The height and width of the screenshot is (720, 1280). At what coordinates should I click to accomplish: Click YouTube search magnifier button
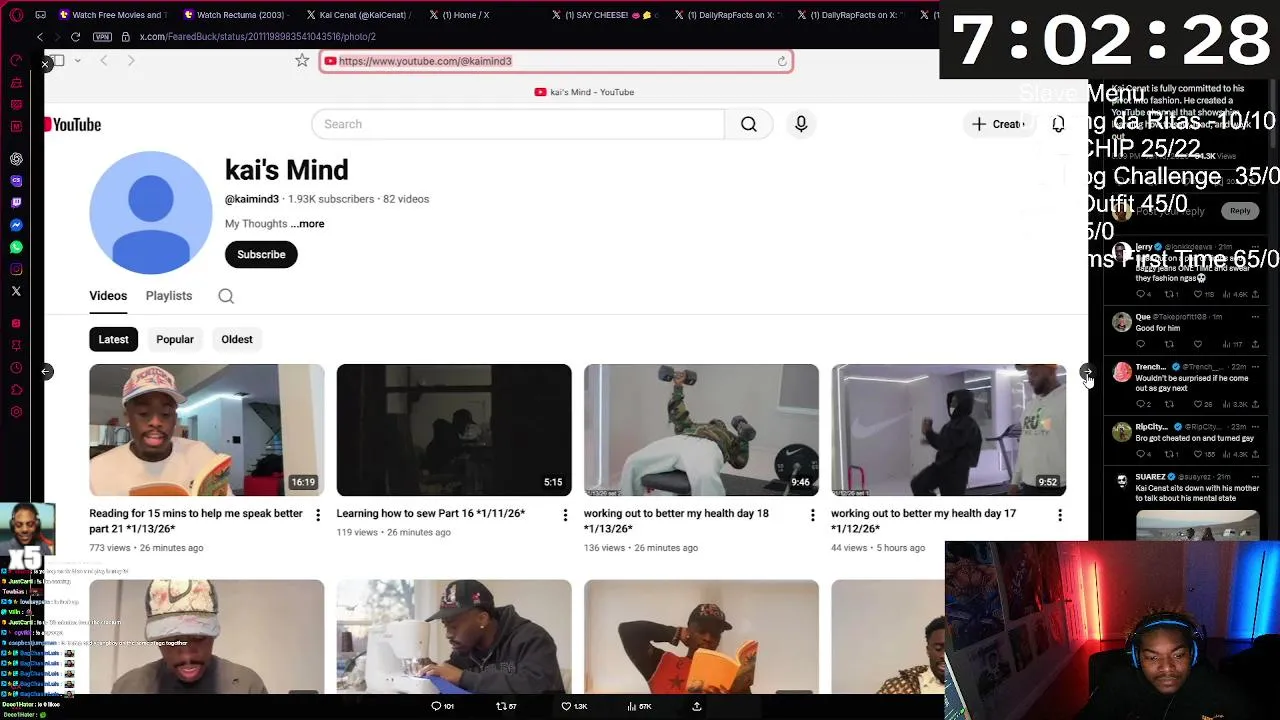click(x=749, y=124)
